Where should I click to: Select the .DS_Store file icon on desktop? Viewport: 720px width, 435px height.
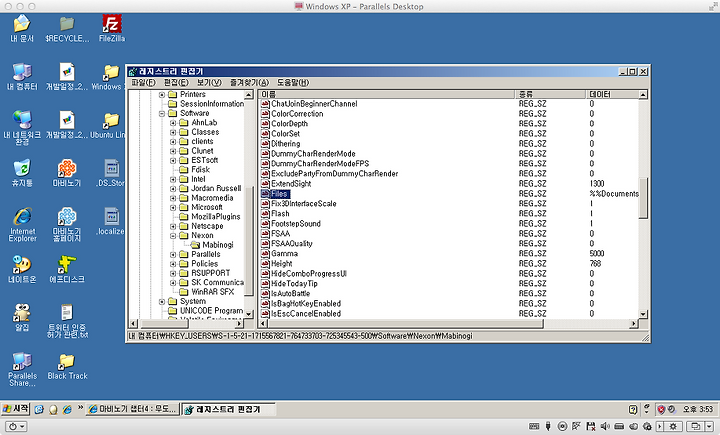[111, 173]
